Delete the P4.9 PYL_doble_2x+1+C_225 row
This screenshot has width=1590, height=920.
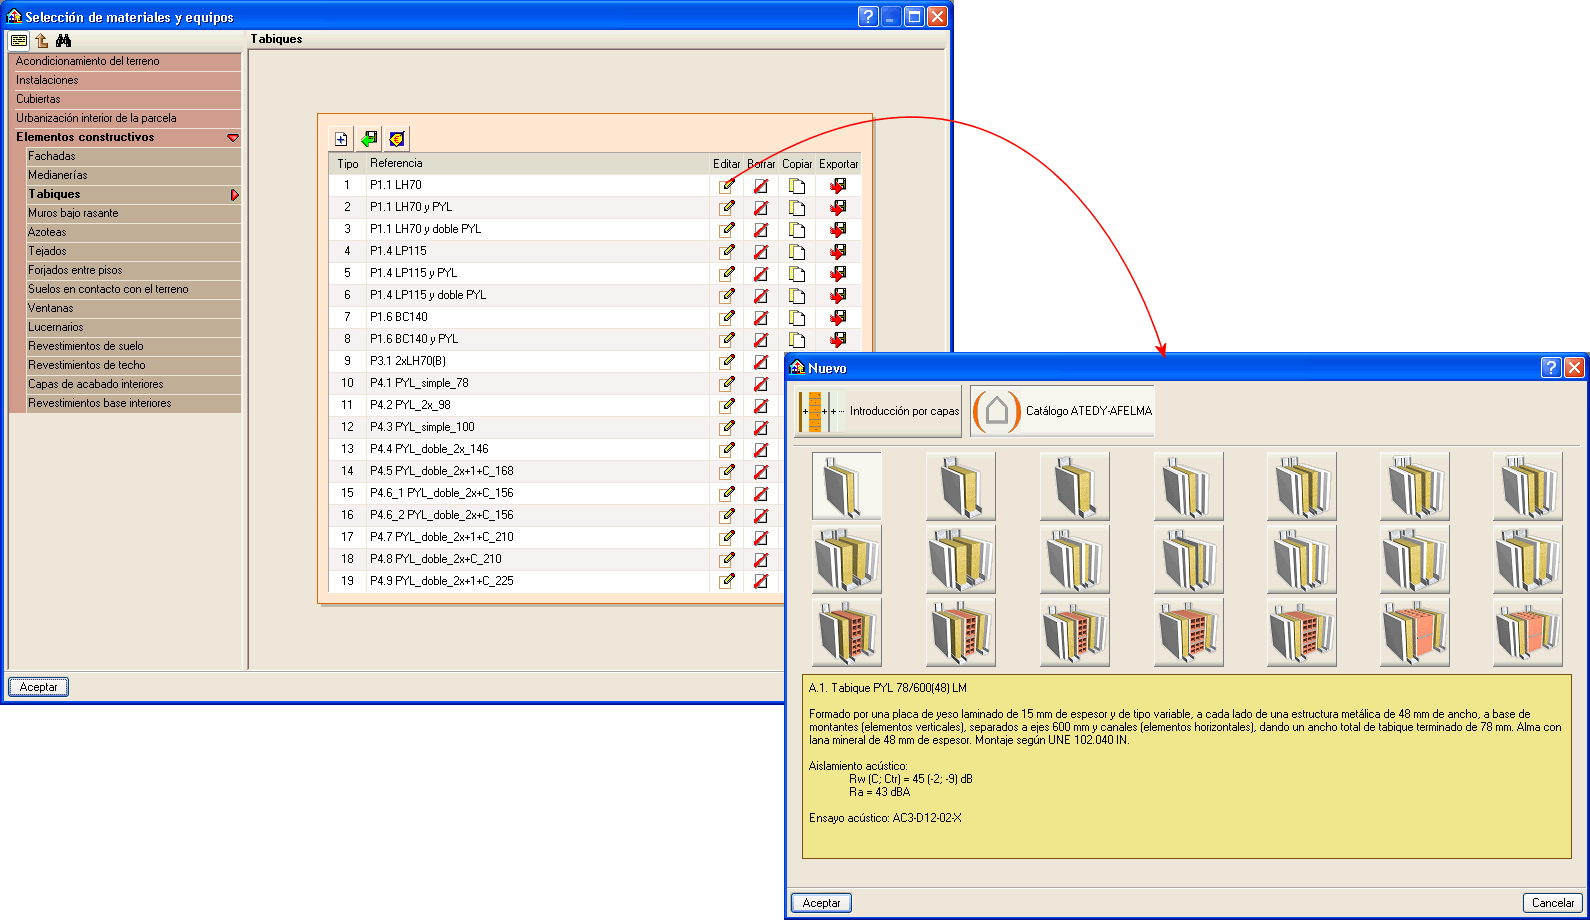761,581
